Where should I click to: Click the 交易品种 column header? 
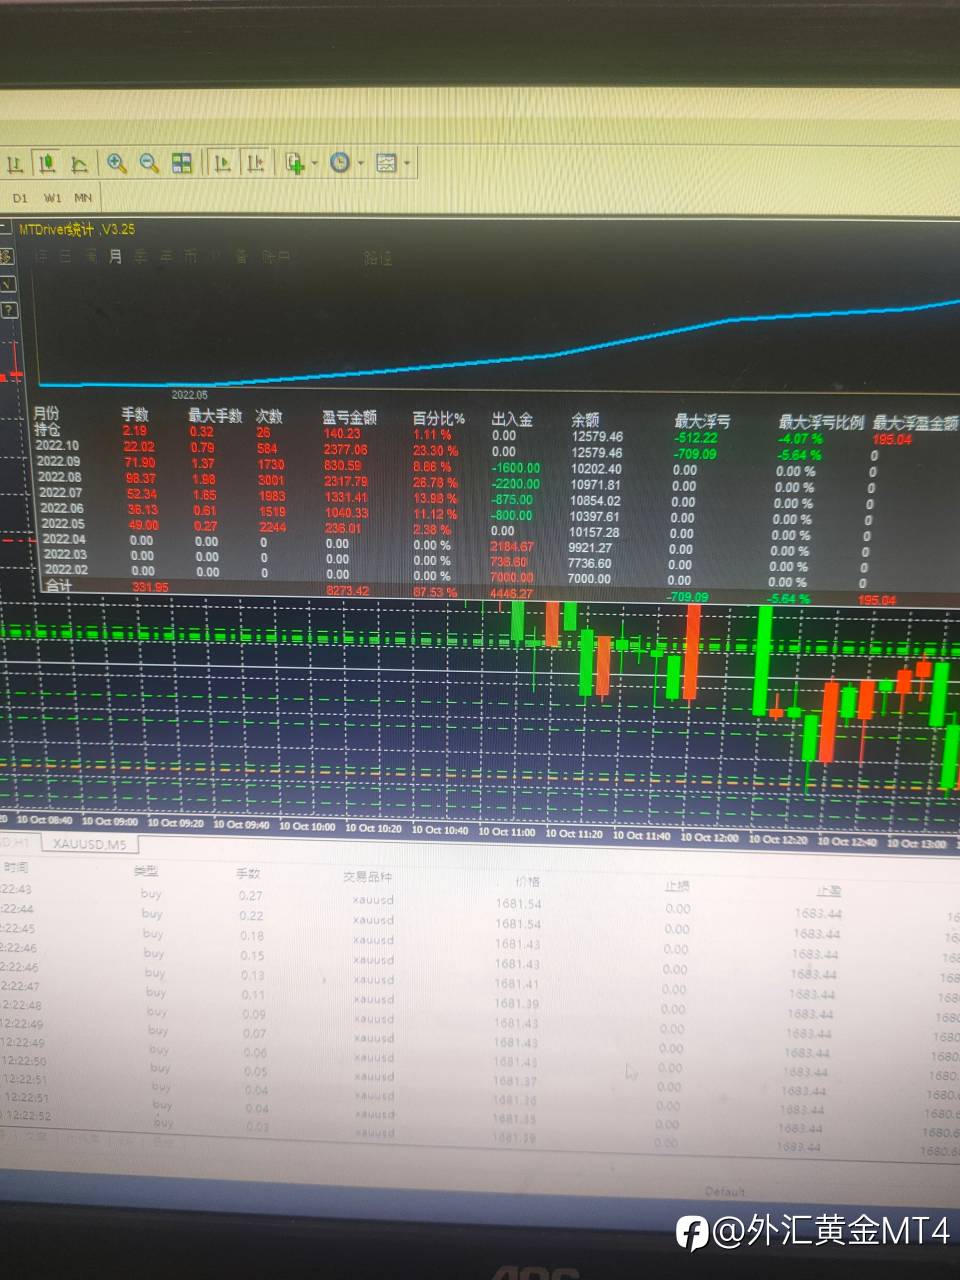(x=367, y=877)
